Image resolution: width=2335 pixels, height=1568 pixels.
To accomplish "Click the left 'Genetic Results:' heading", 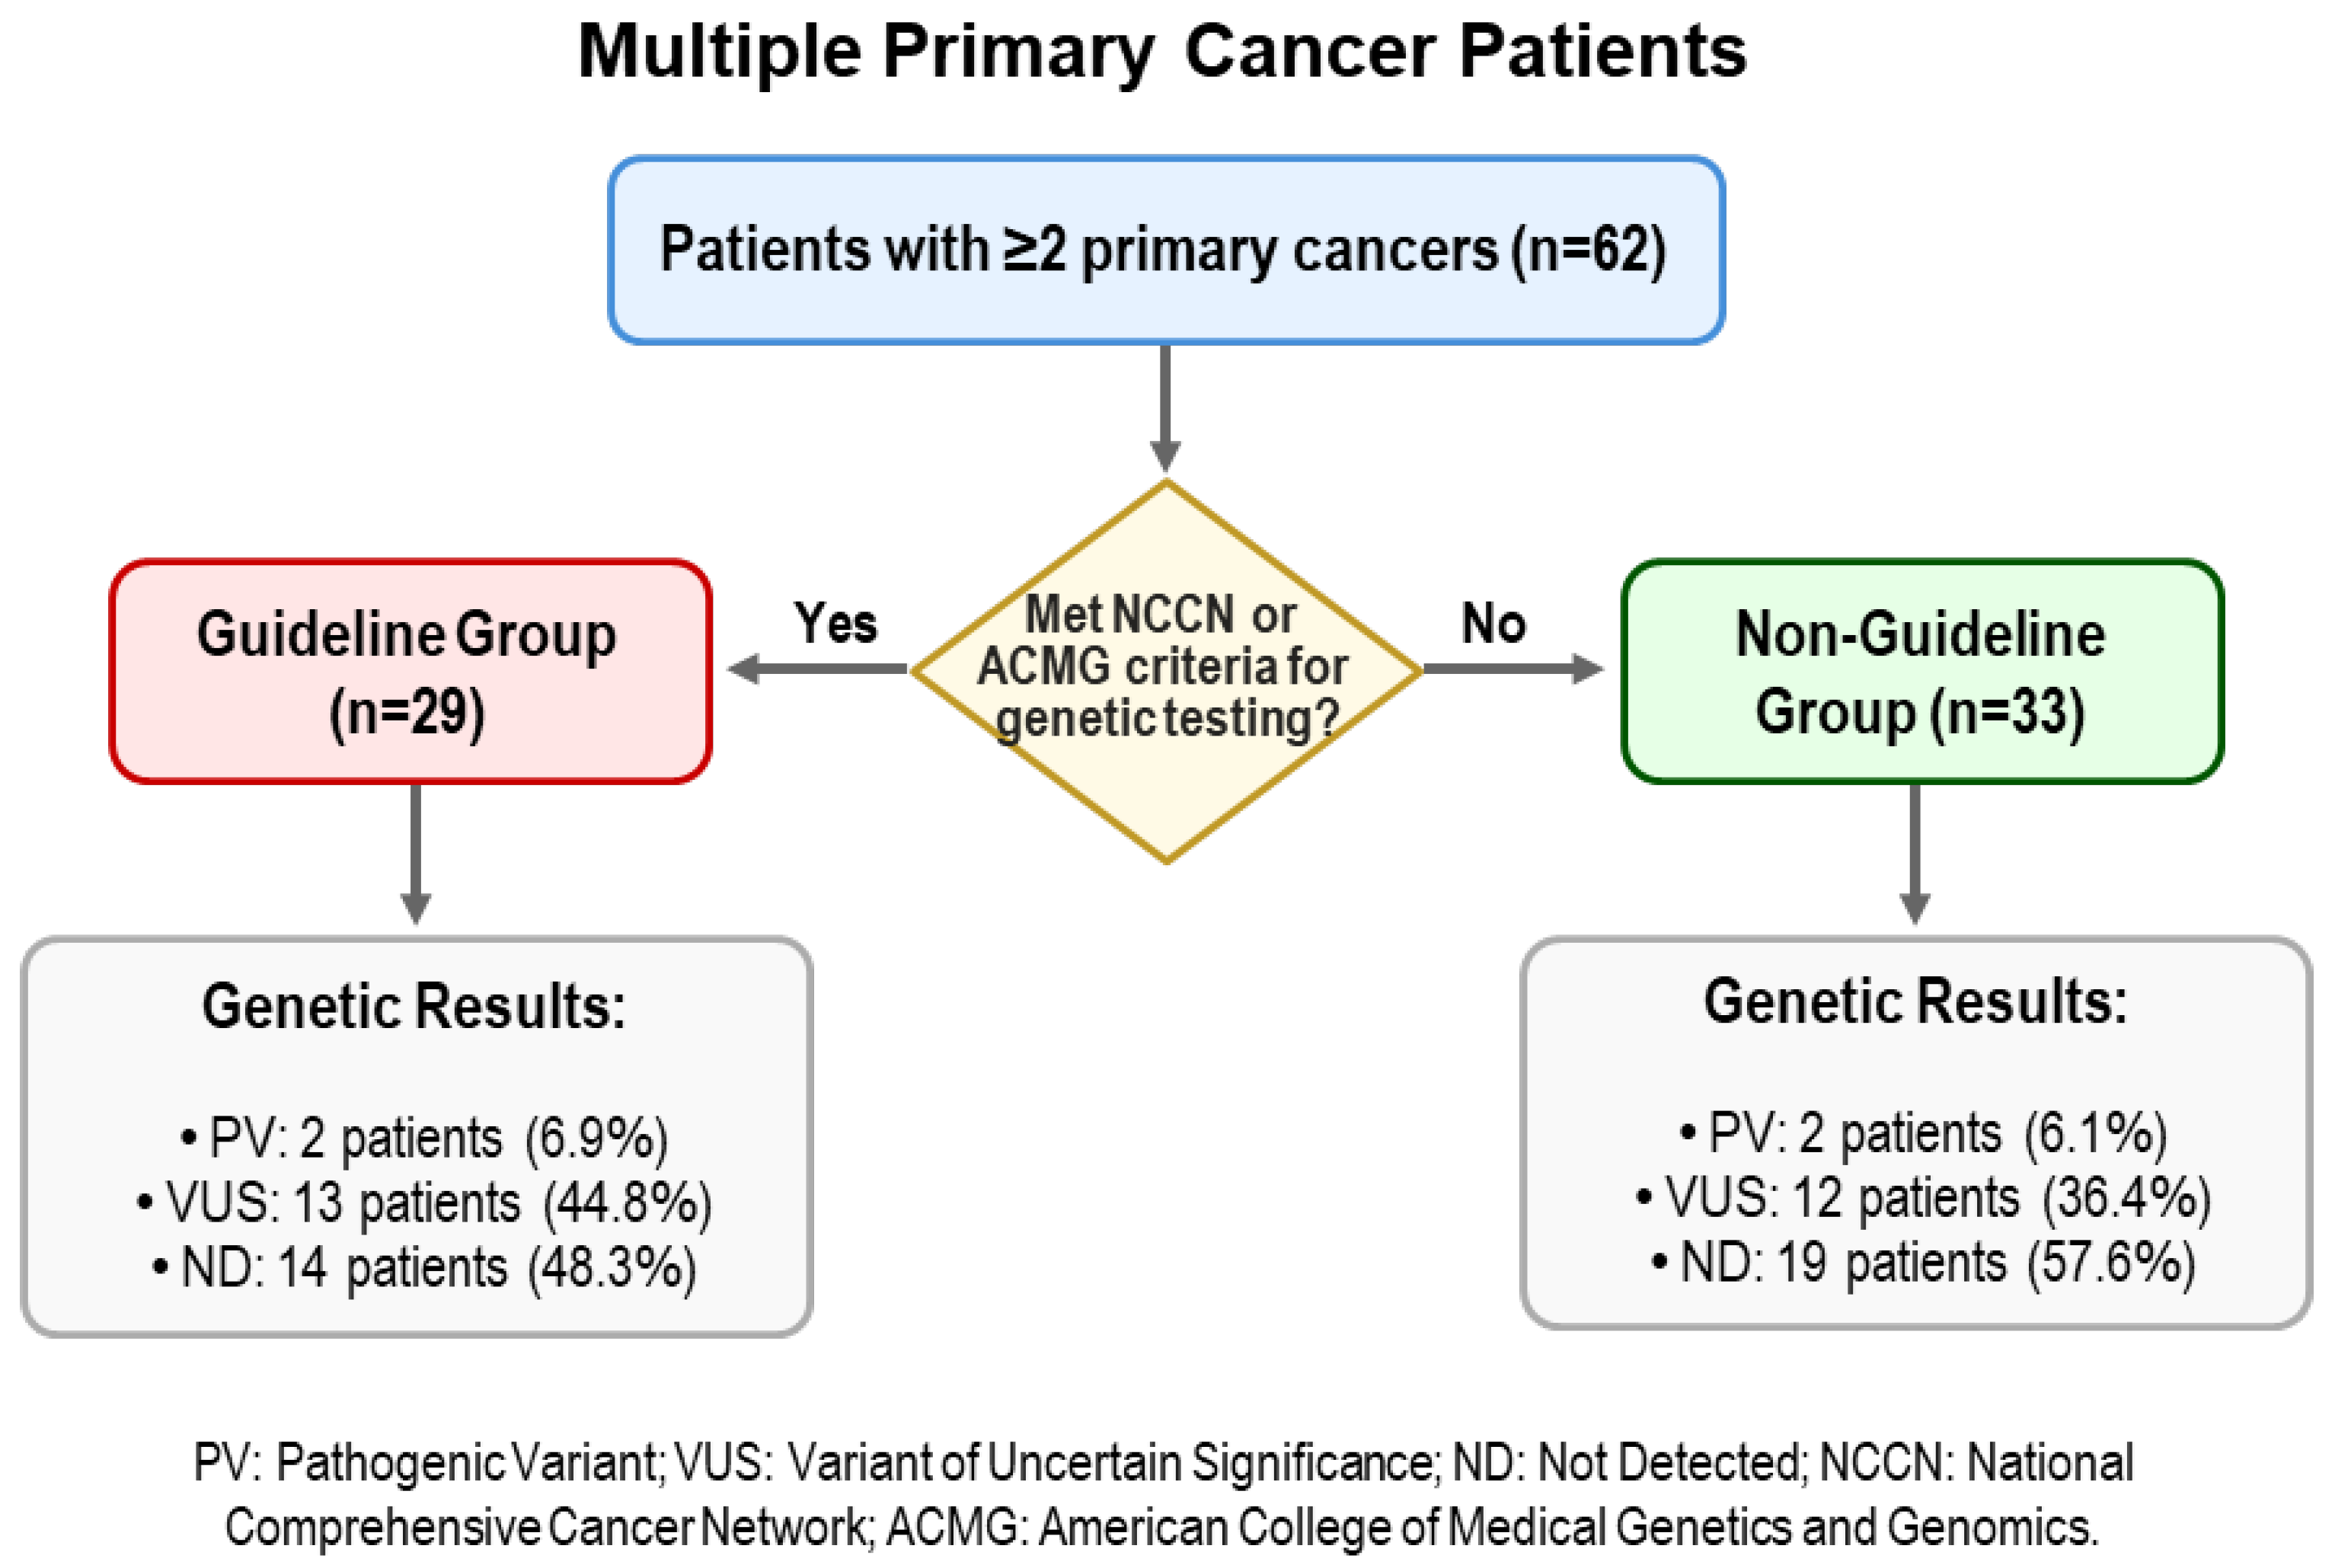I will 414,1006.
